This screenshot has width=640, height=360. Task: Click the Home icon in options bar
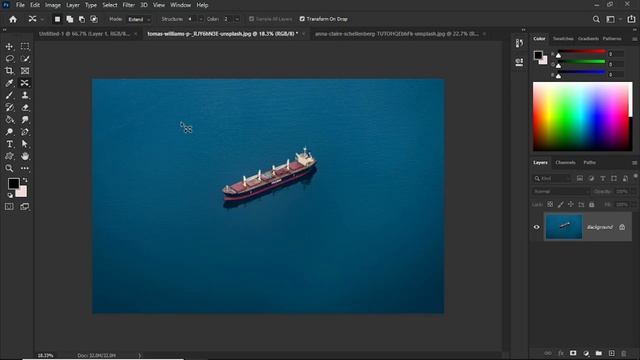[13, 19]
